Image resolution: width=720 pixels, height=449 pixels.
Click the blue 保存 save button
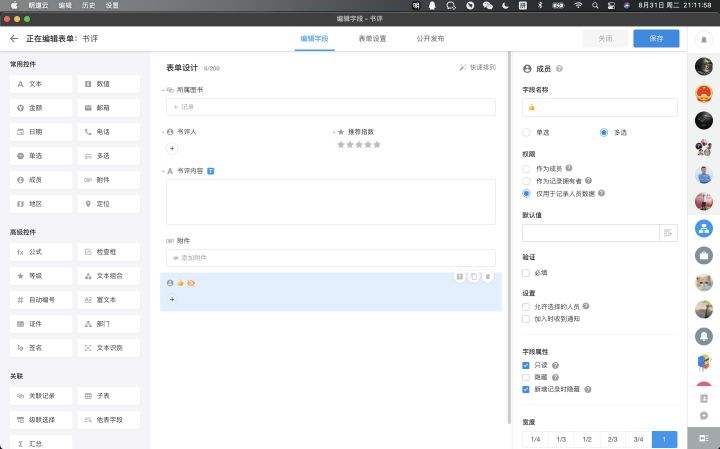656,39
